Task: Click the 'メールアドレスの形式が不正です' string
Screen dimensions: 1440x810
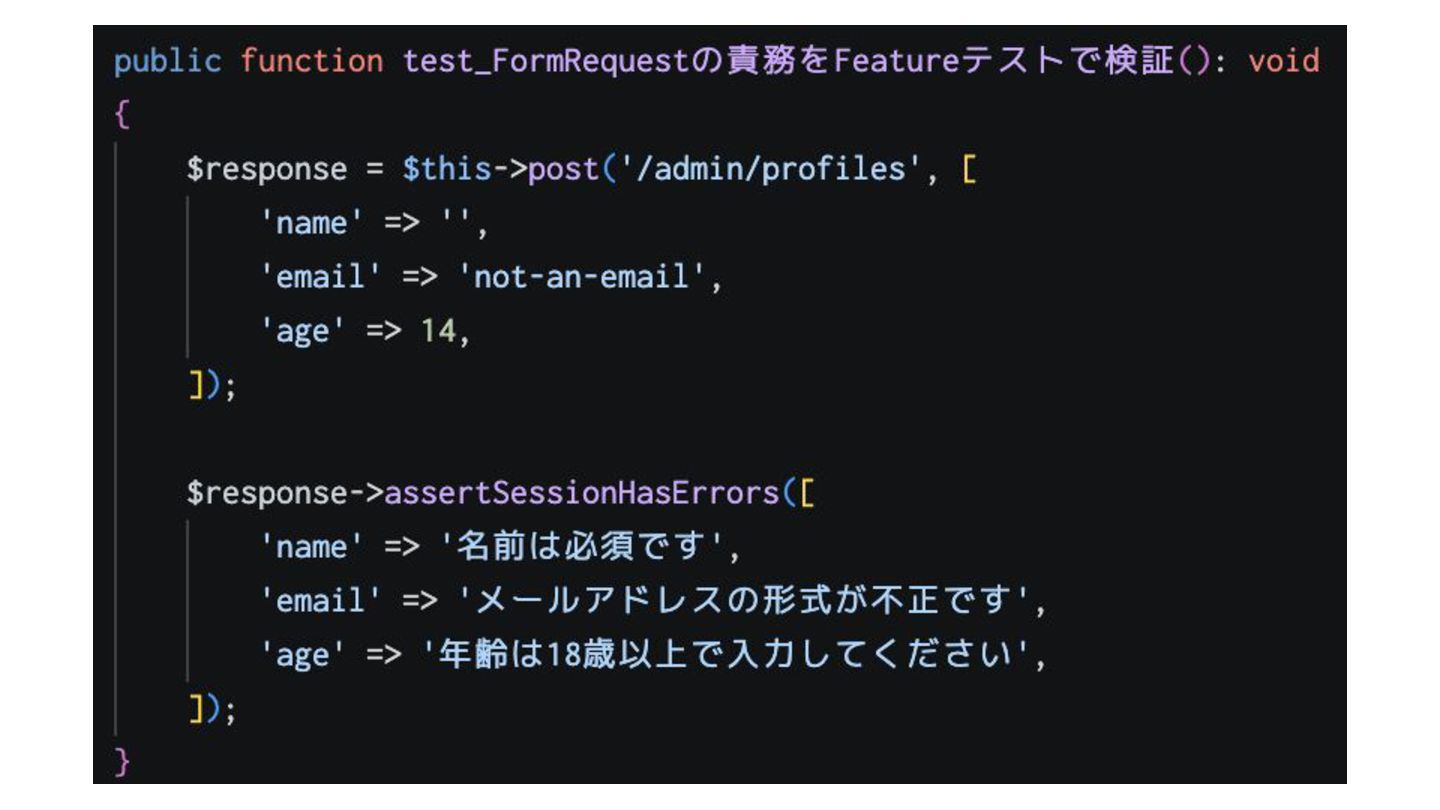Action: pos(743,601)
